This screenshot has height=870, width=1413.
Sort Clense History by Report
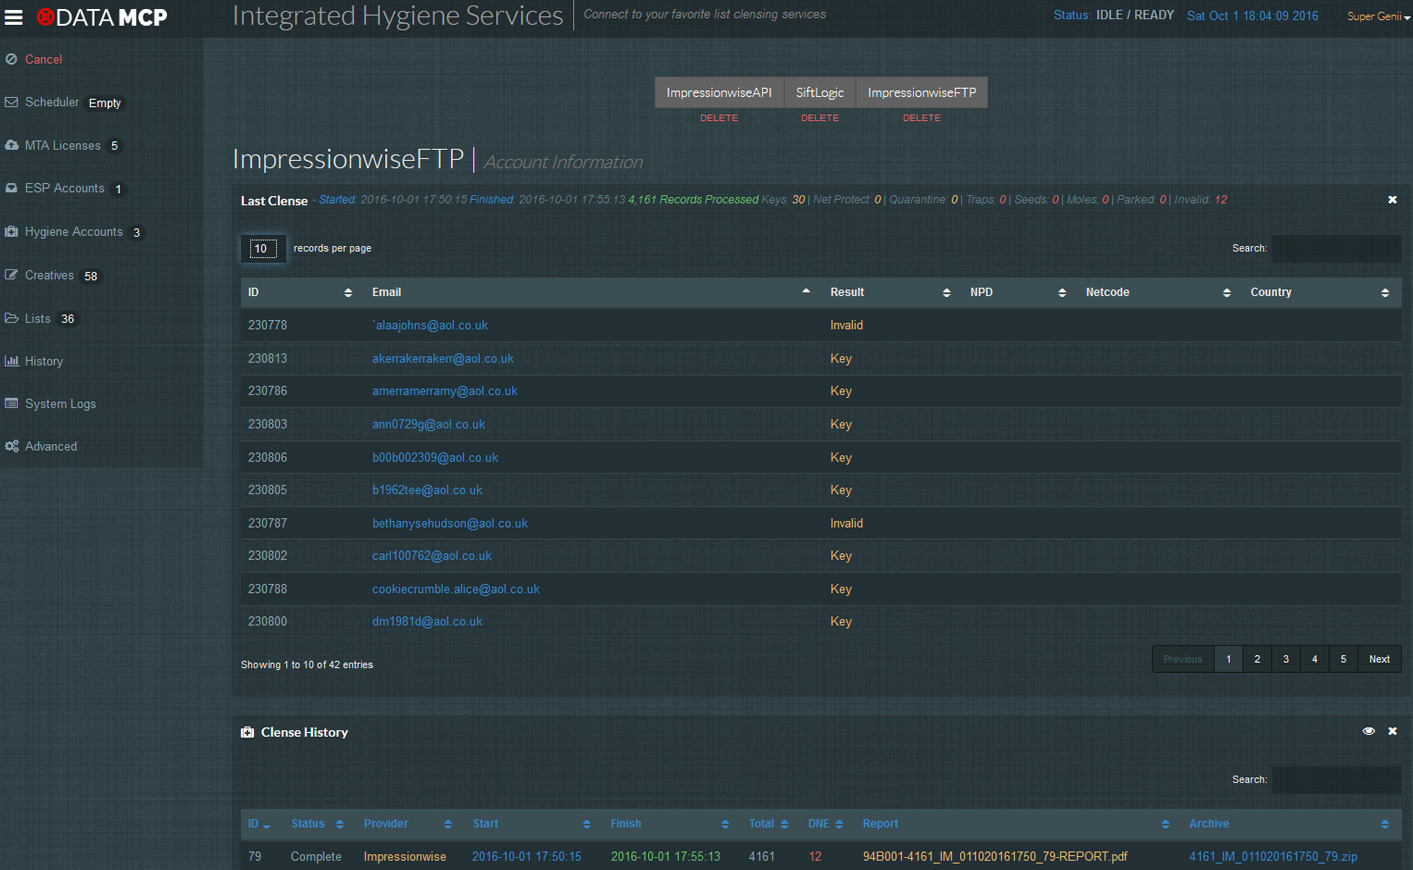[x=1018, y=824]
